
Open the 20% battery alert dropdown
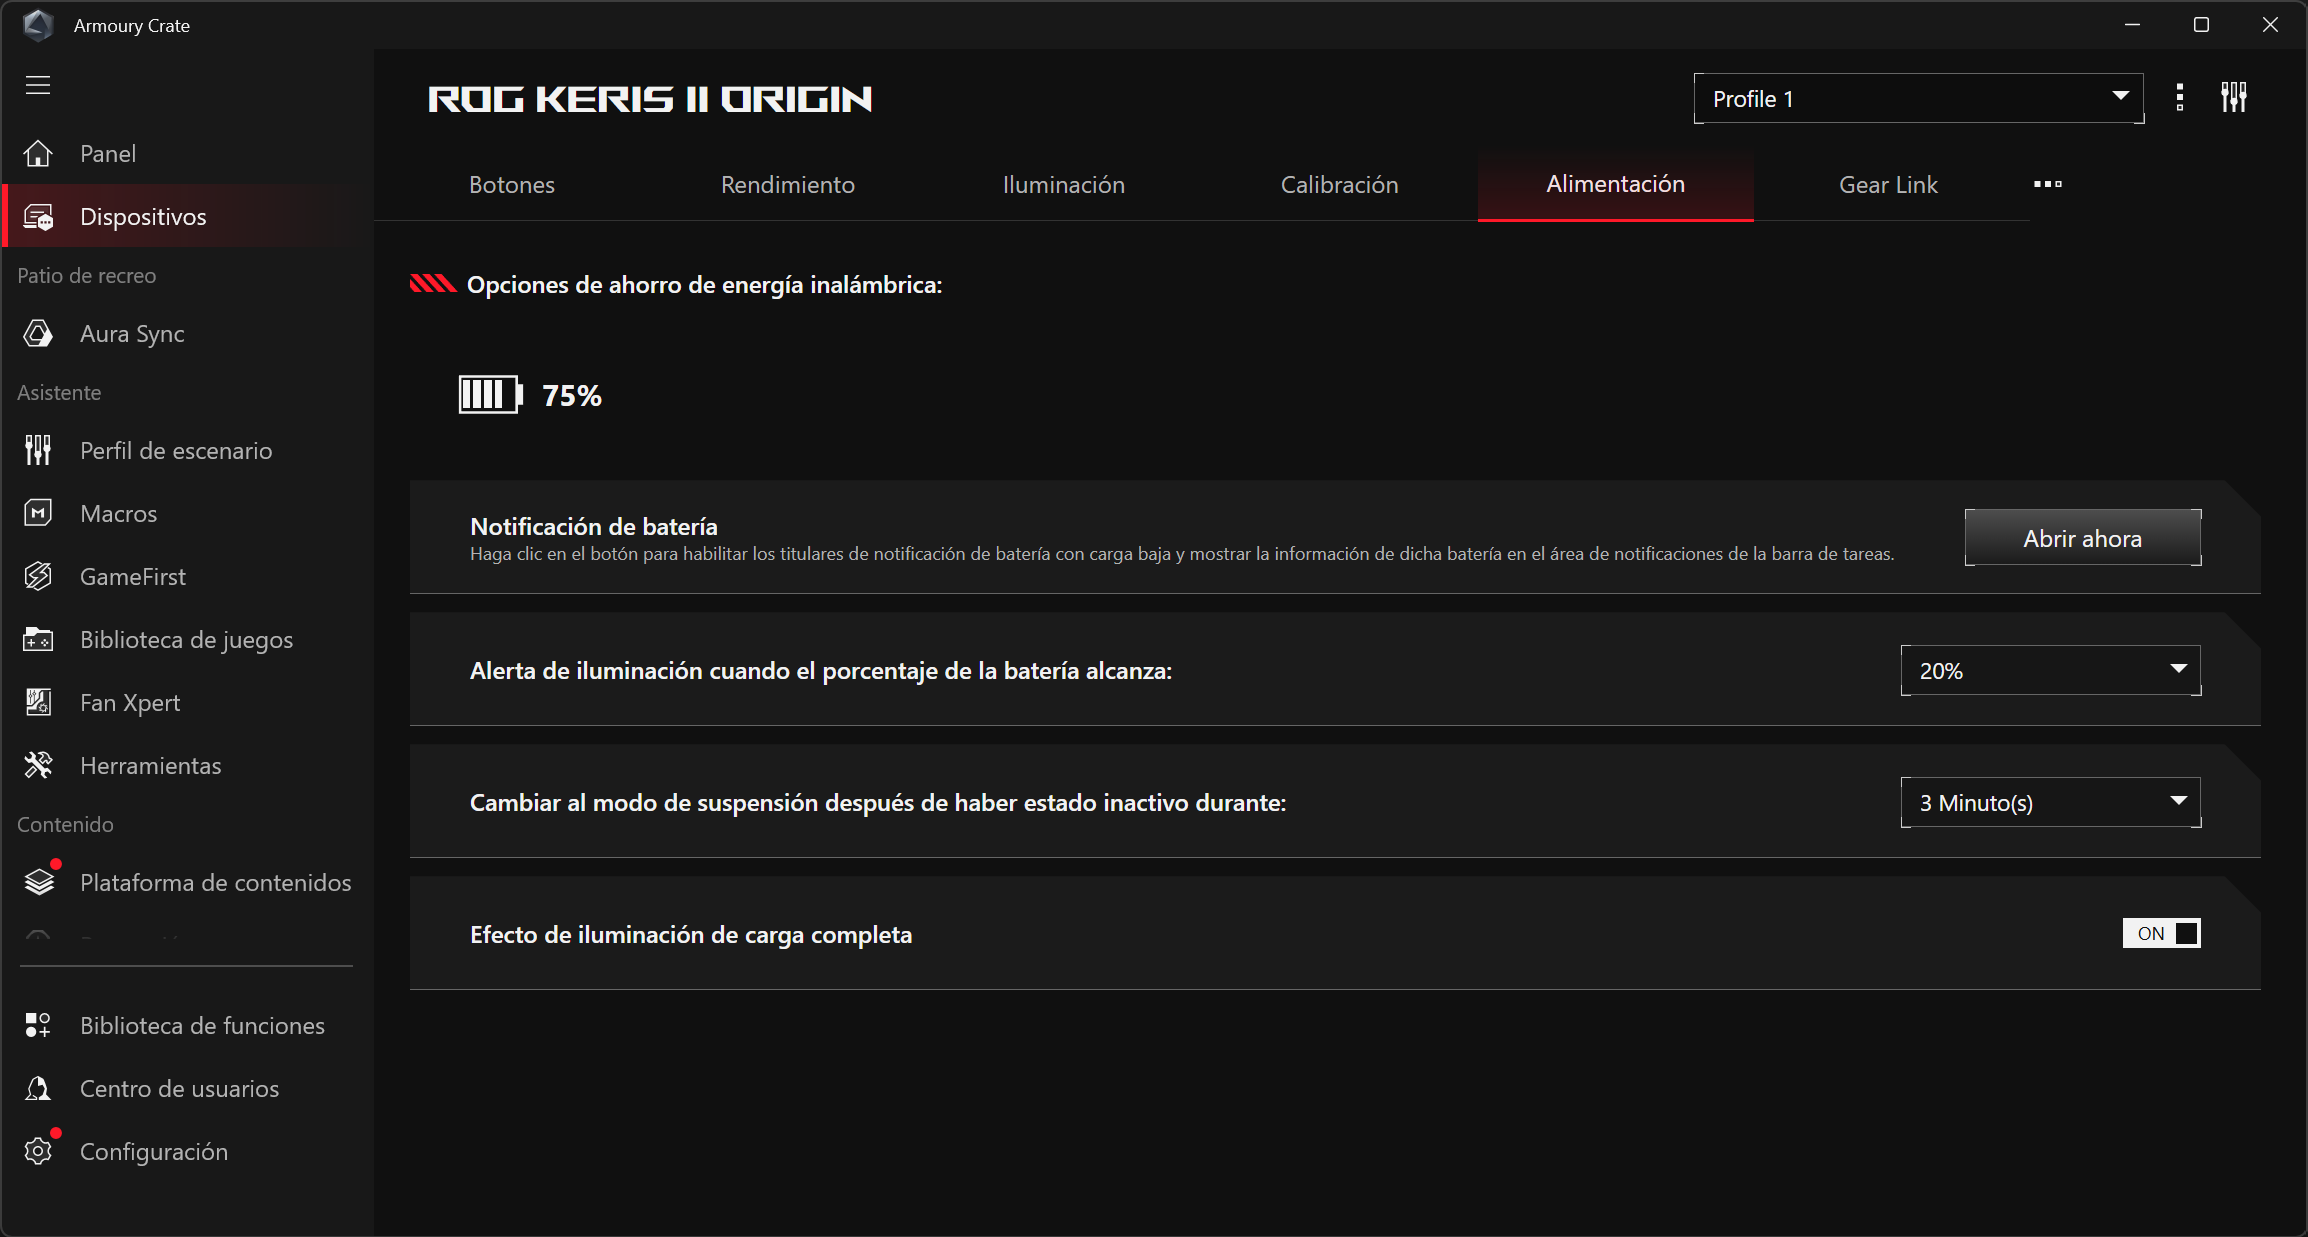[2050, 671]
